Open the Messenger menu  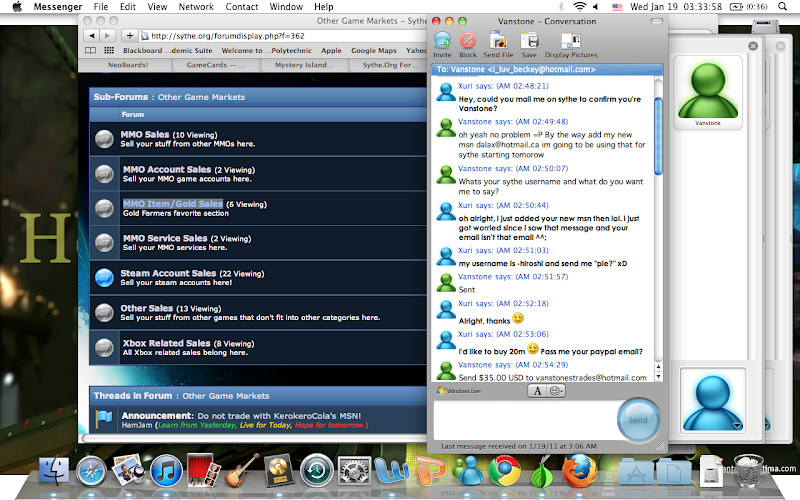[x=58, y=7]
